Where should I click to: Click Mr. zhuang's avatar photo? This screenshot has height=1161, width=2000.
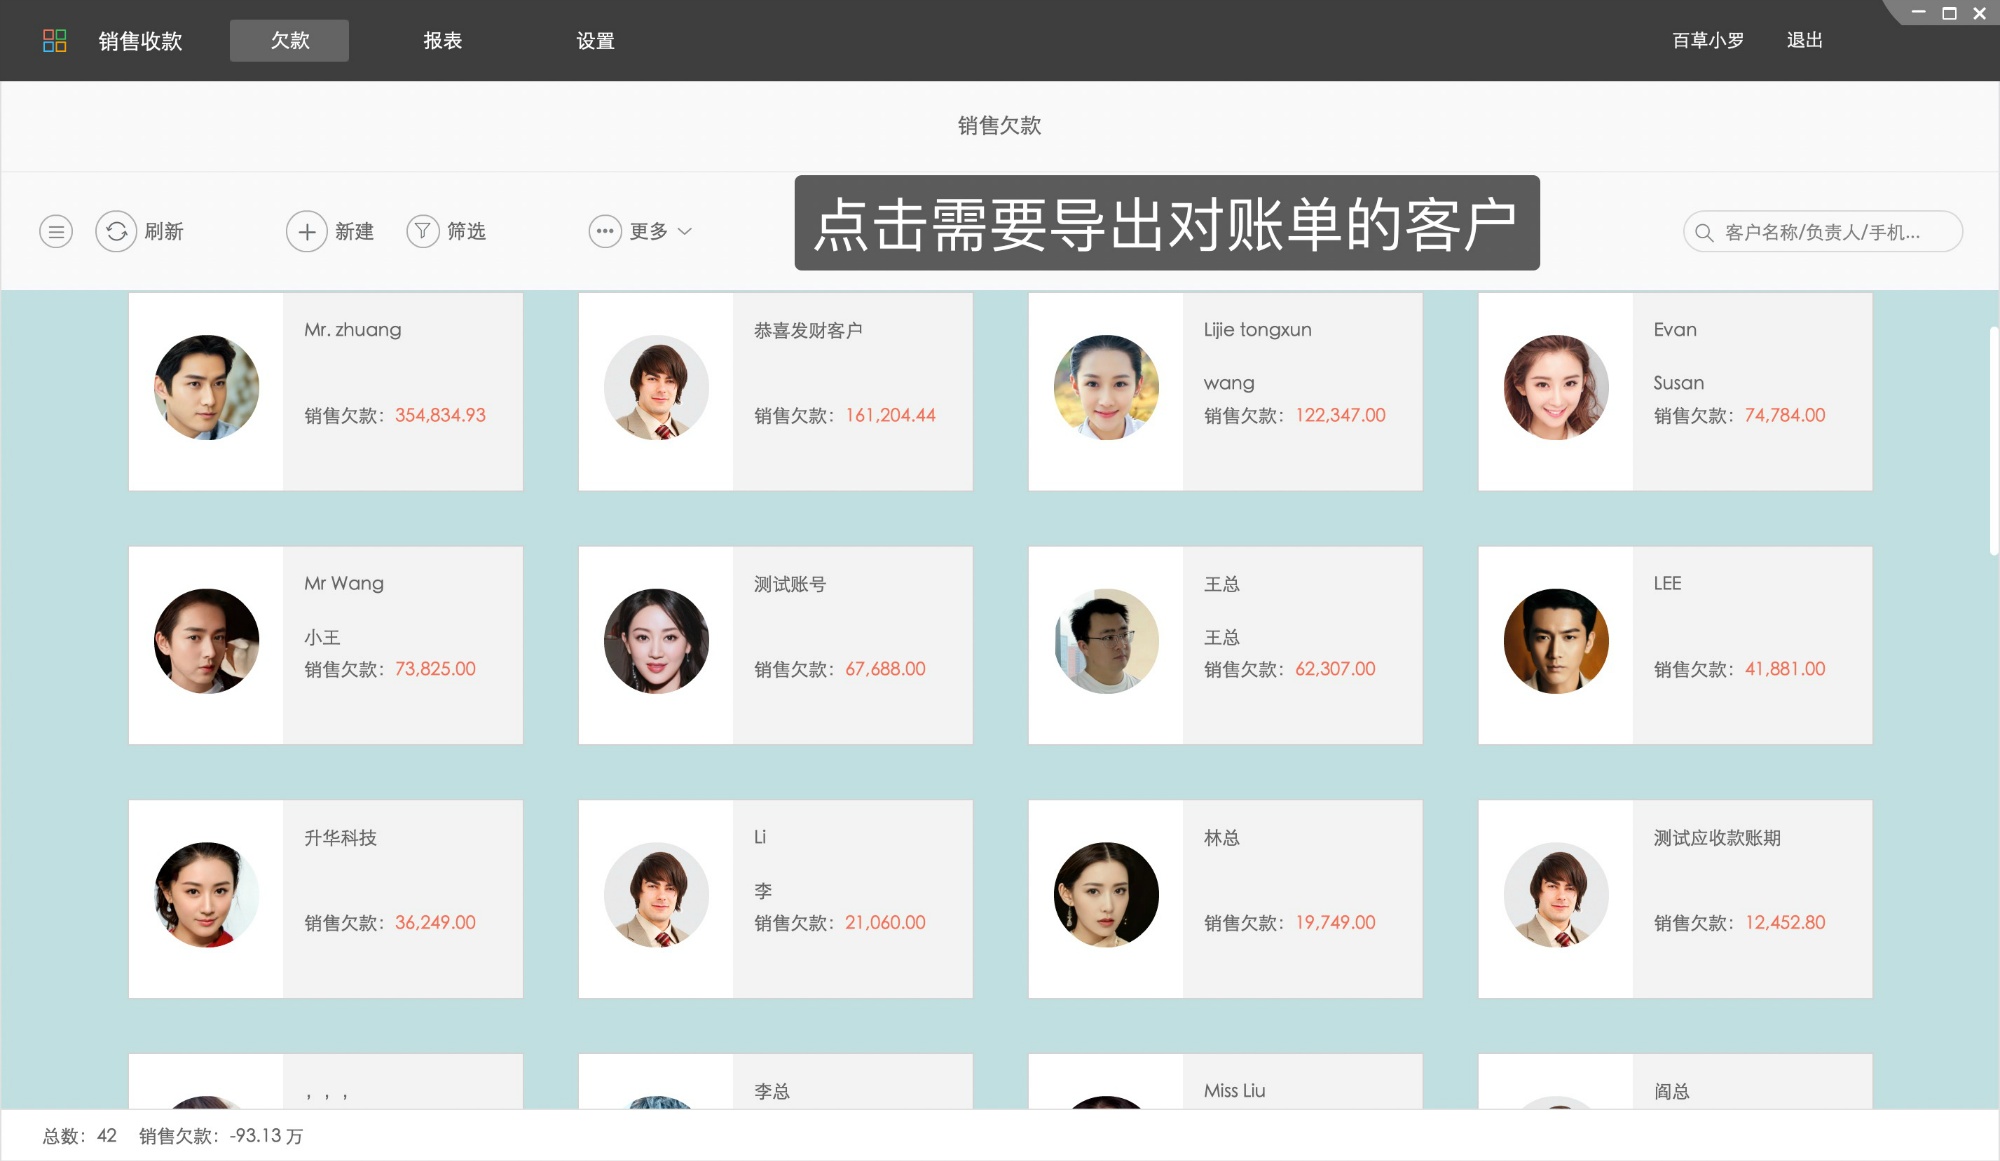206,388
